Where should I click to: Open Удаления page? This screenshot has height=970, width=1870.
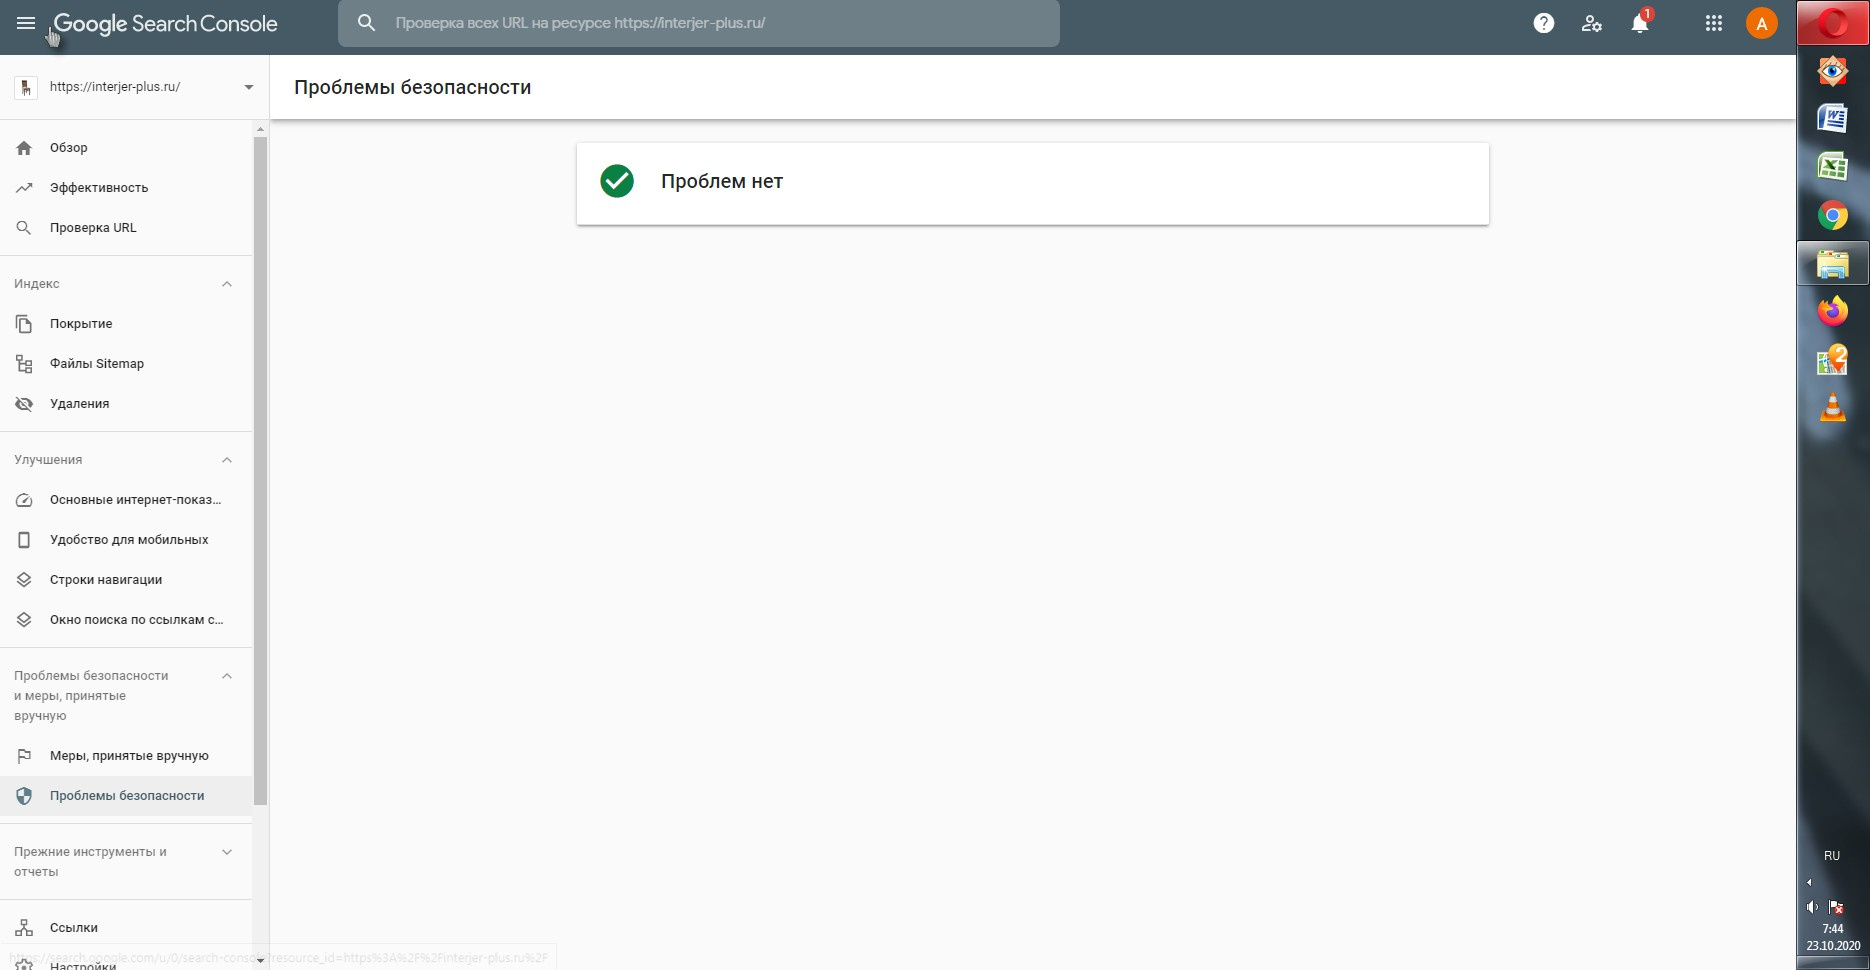(126, 403)
